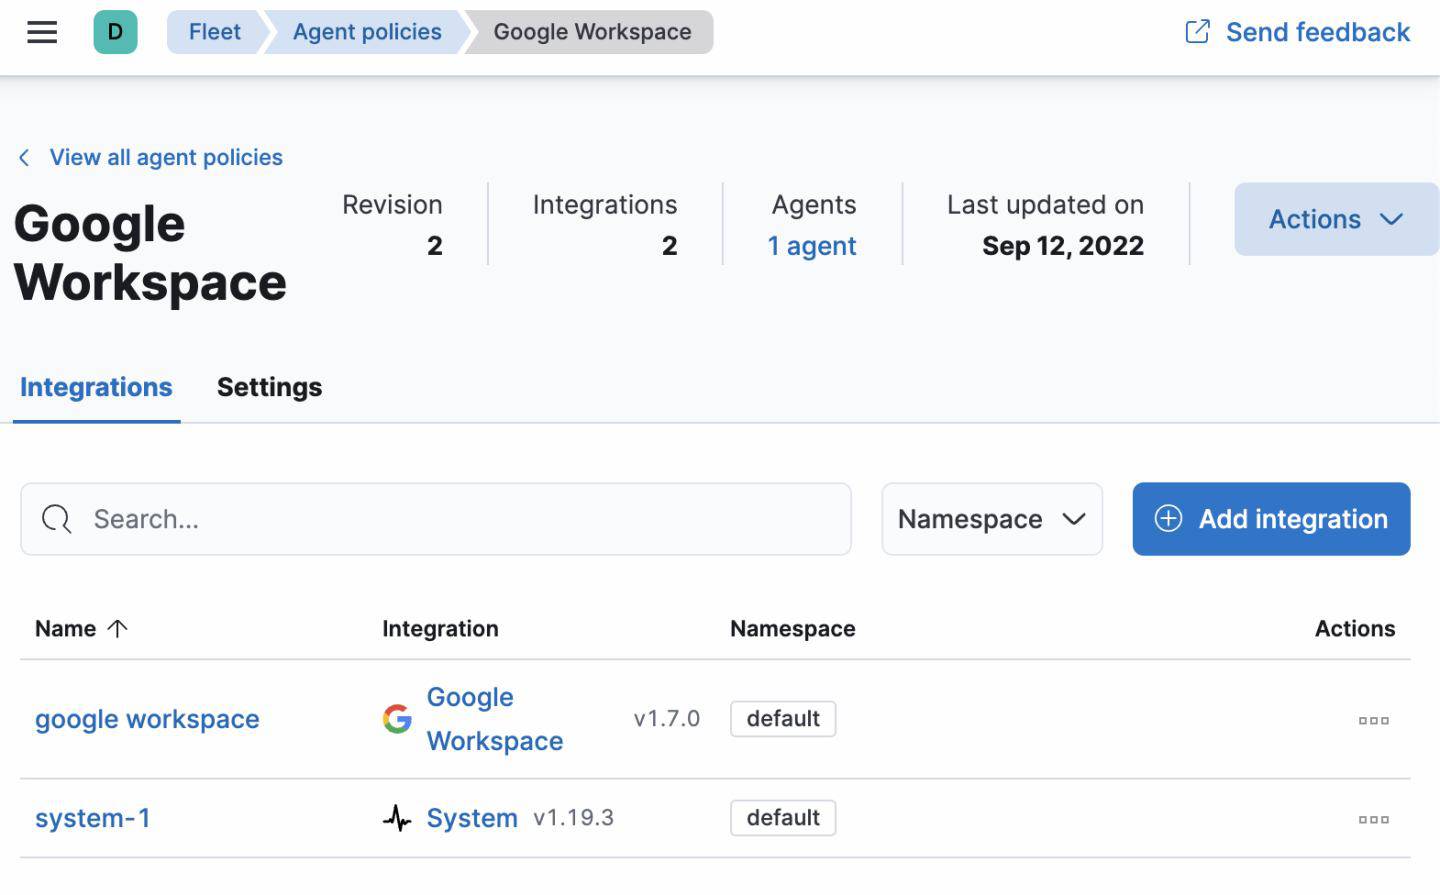Open the Namespace filter dropdown

click(991, 519)
